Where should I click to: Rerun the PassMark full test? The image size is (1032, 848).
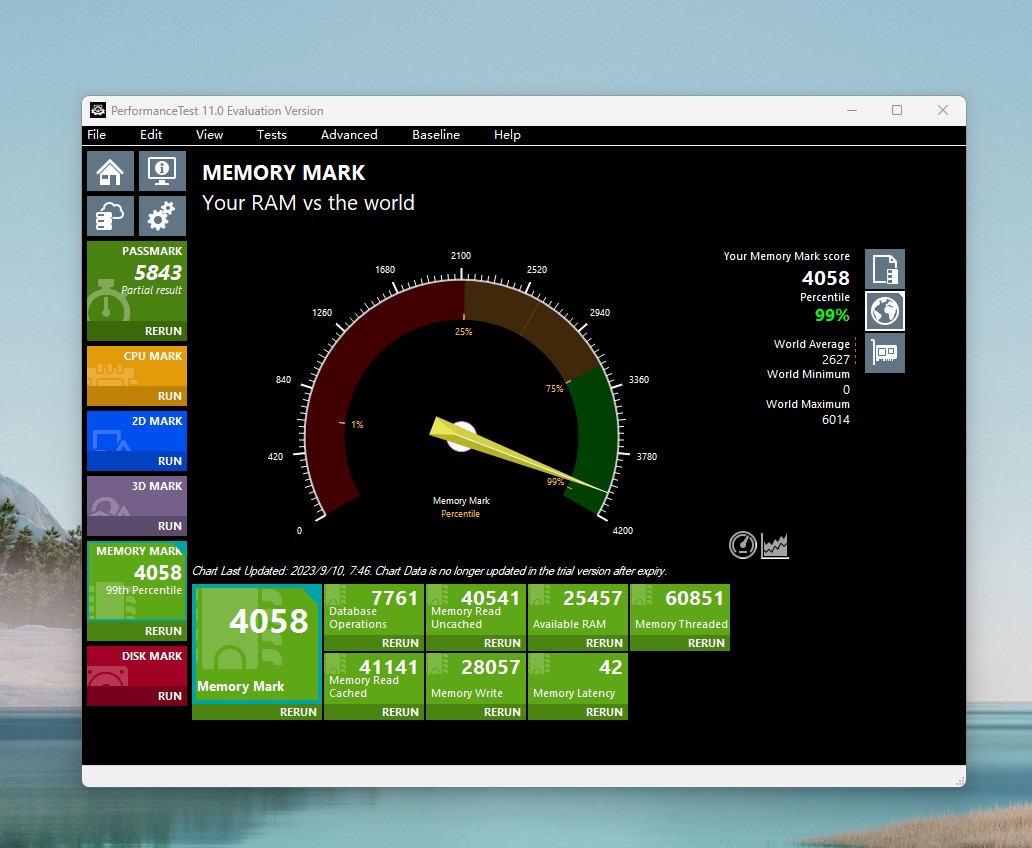pos(137,331)
